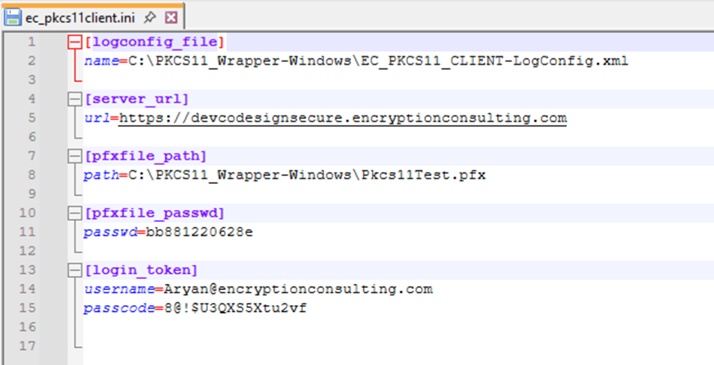This screenshot has height=365, width=714.
Task: Click the 'name' key on line 2
Action: click(101, 61)
